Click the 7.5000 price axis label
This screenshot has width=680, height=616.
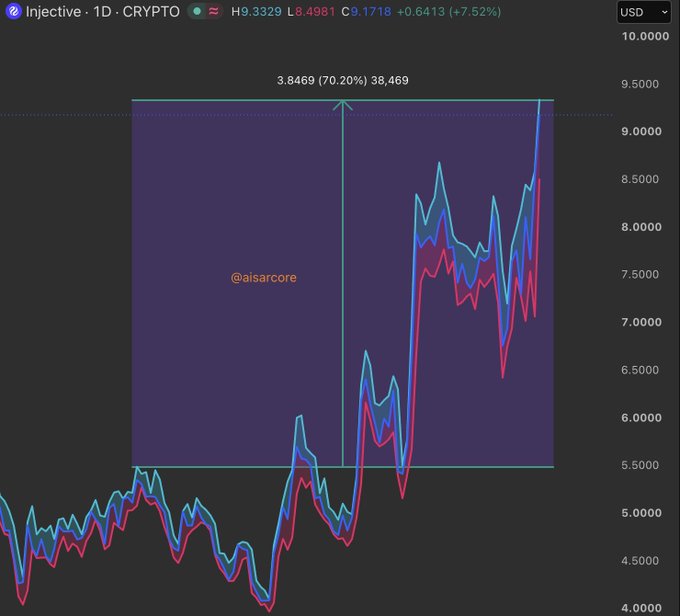pos(640,275)
